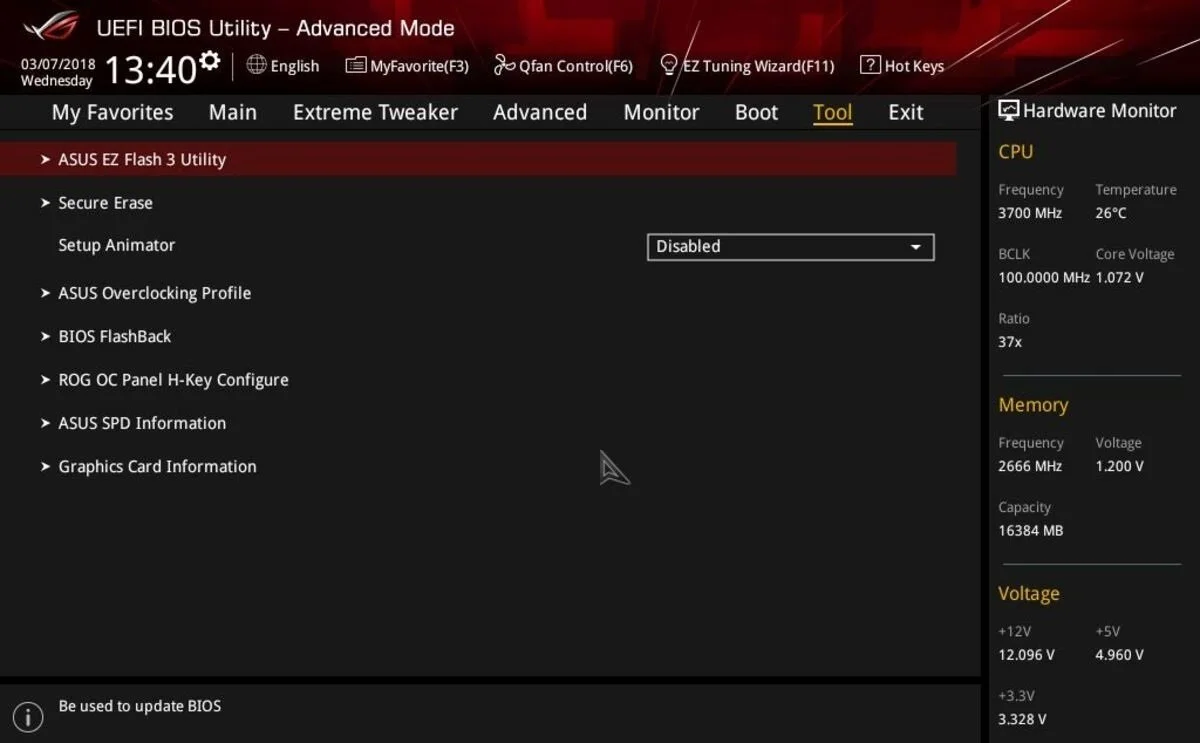Open Graphics Card Information
The width and height of the screenshot is (1200, 743).
tap(157, 466)
